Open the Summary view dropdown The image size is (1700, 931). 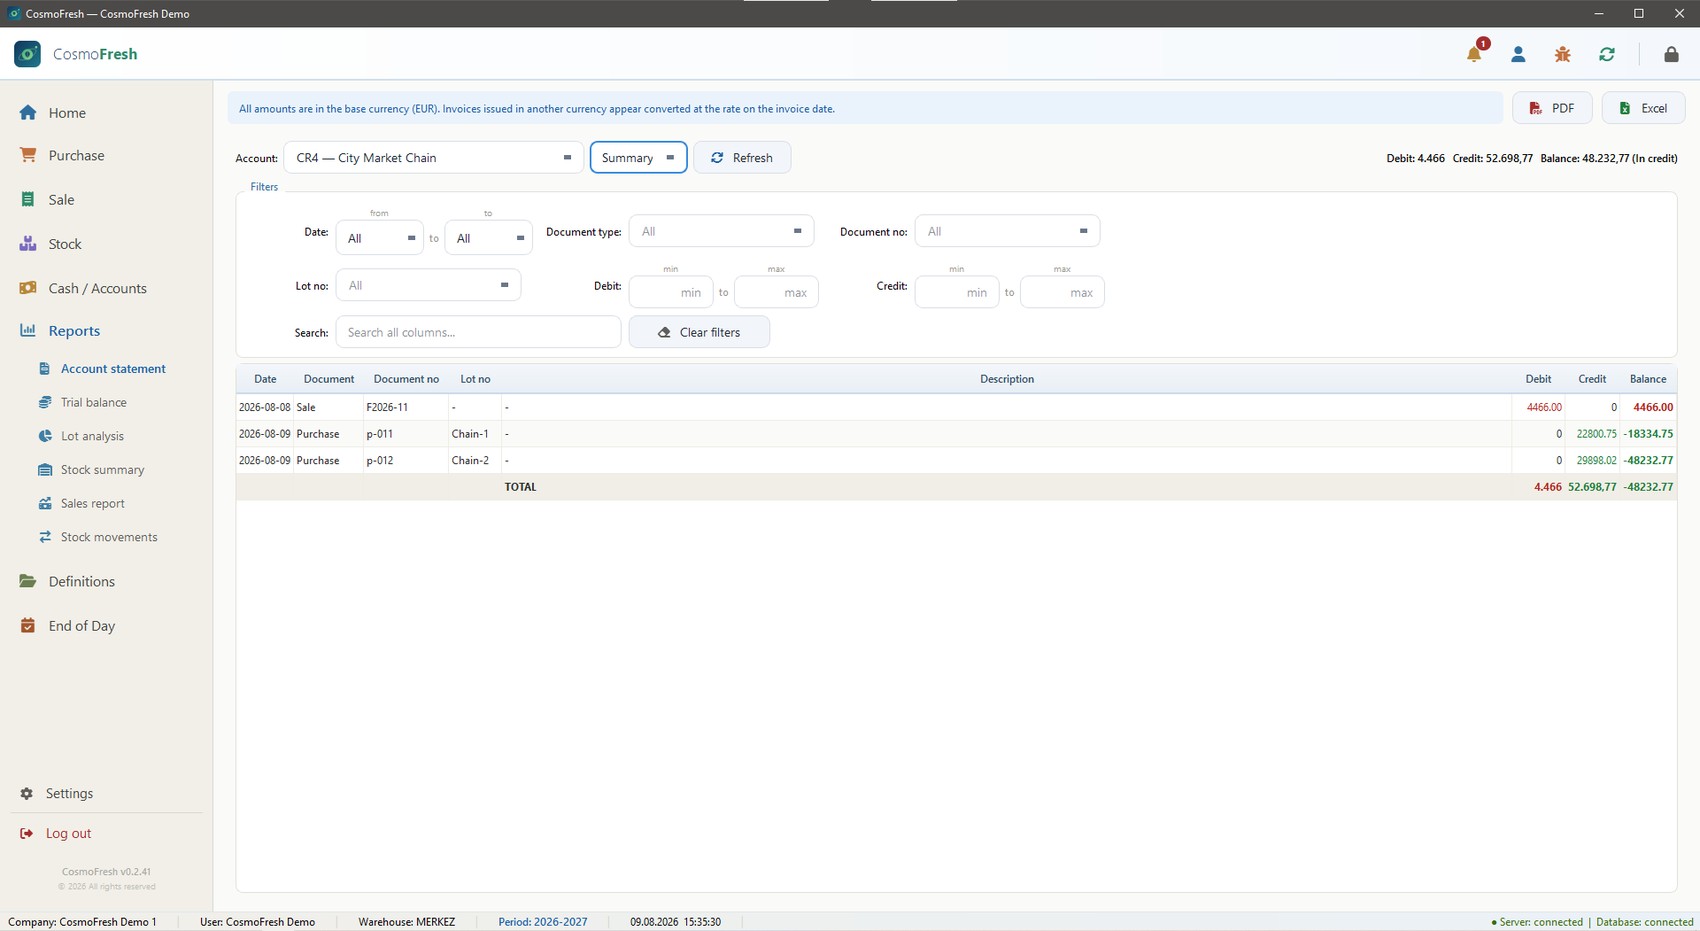(x=638, y=158)
